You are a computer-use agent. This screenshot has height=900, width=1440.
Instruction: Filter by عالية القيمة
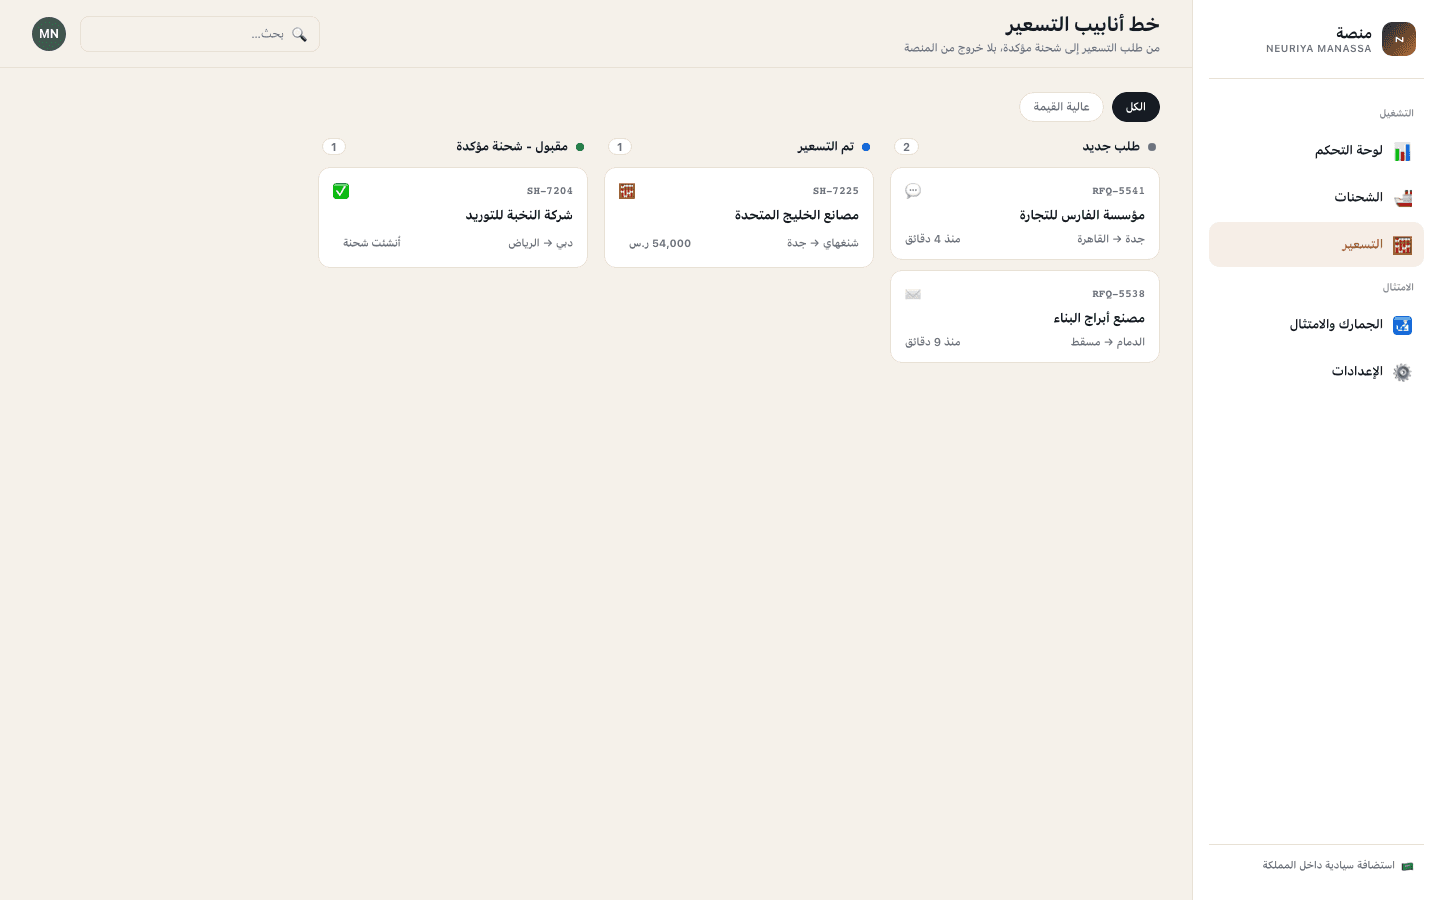(x=1061, y=107)
